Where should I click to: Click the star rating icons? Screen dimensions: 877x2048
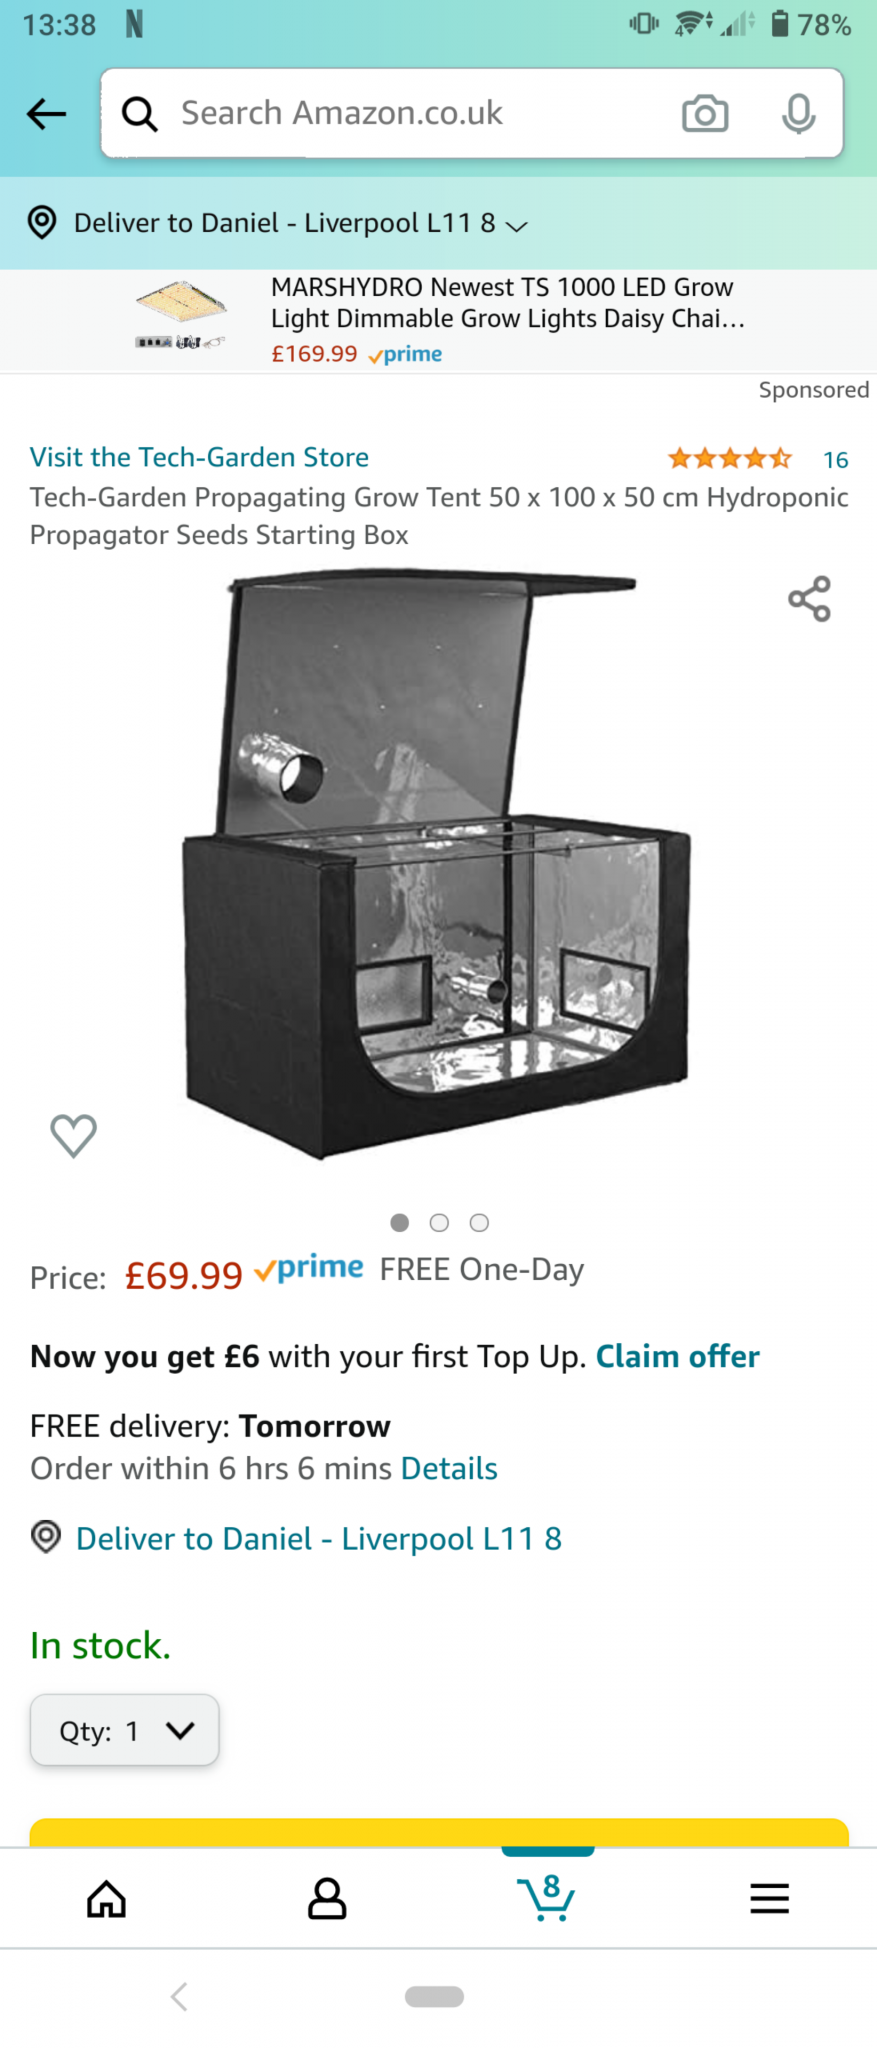(730, 459)
